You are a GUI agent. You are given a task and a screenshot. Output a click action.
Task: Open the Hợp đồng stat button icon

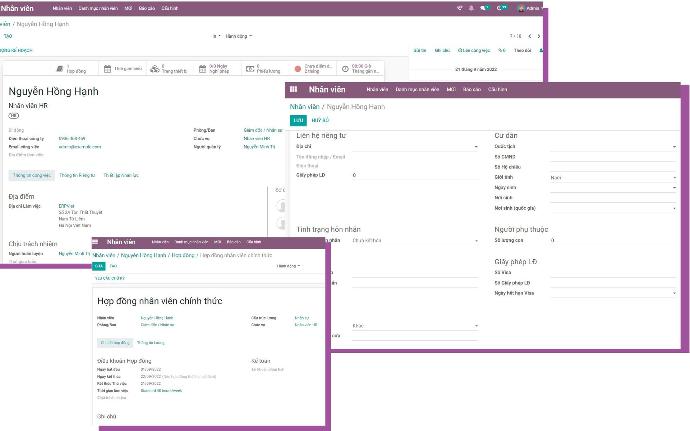pos(60,69)
